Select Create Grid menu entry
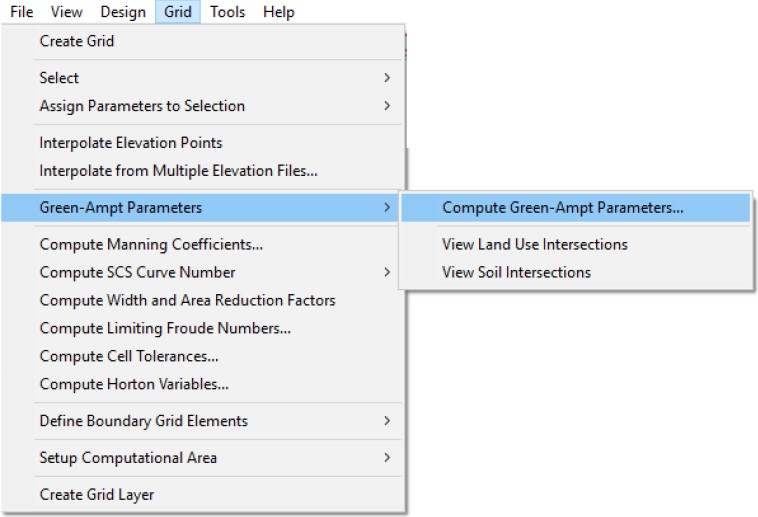Image resolution: width=758 pixels, height=517 pixels. coord(77,41)
